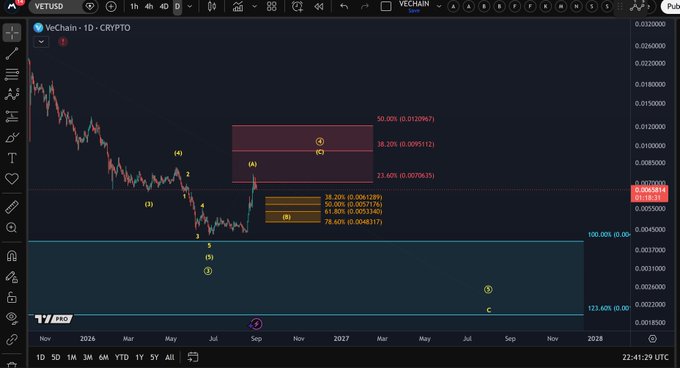680x368 pixels.
Task: Select the circled 4 wave label
Action: [x=320, y=142]
